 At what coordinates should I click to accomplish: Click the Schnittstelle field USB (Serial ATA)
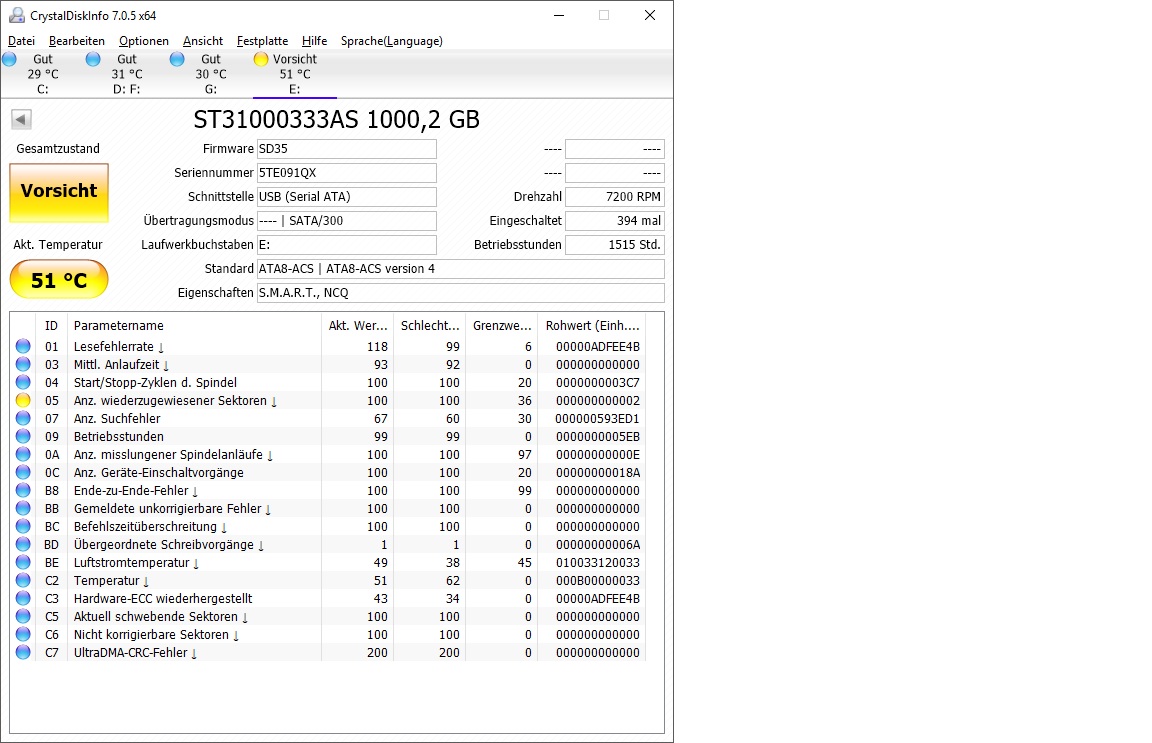coord(347,197)
